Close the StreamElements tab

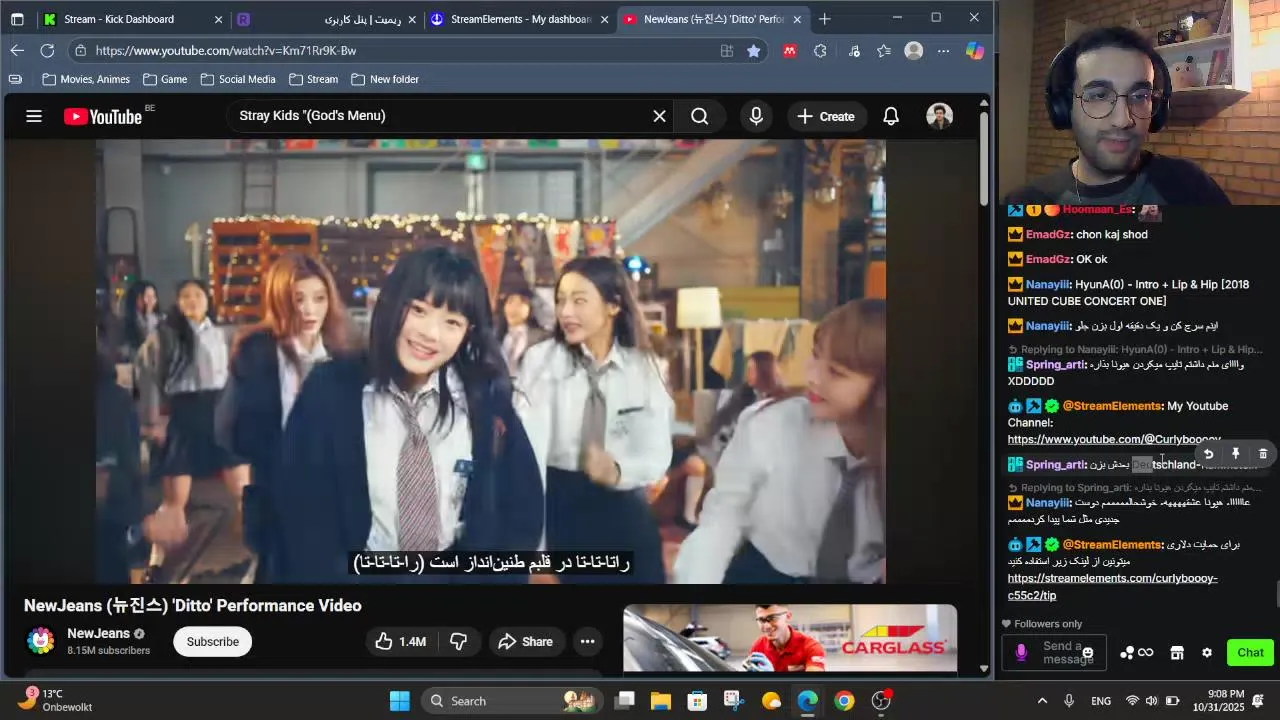604,19
